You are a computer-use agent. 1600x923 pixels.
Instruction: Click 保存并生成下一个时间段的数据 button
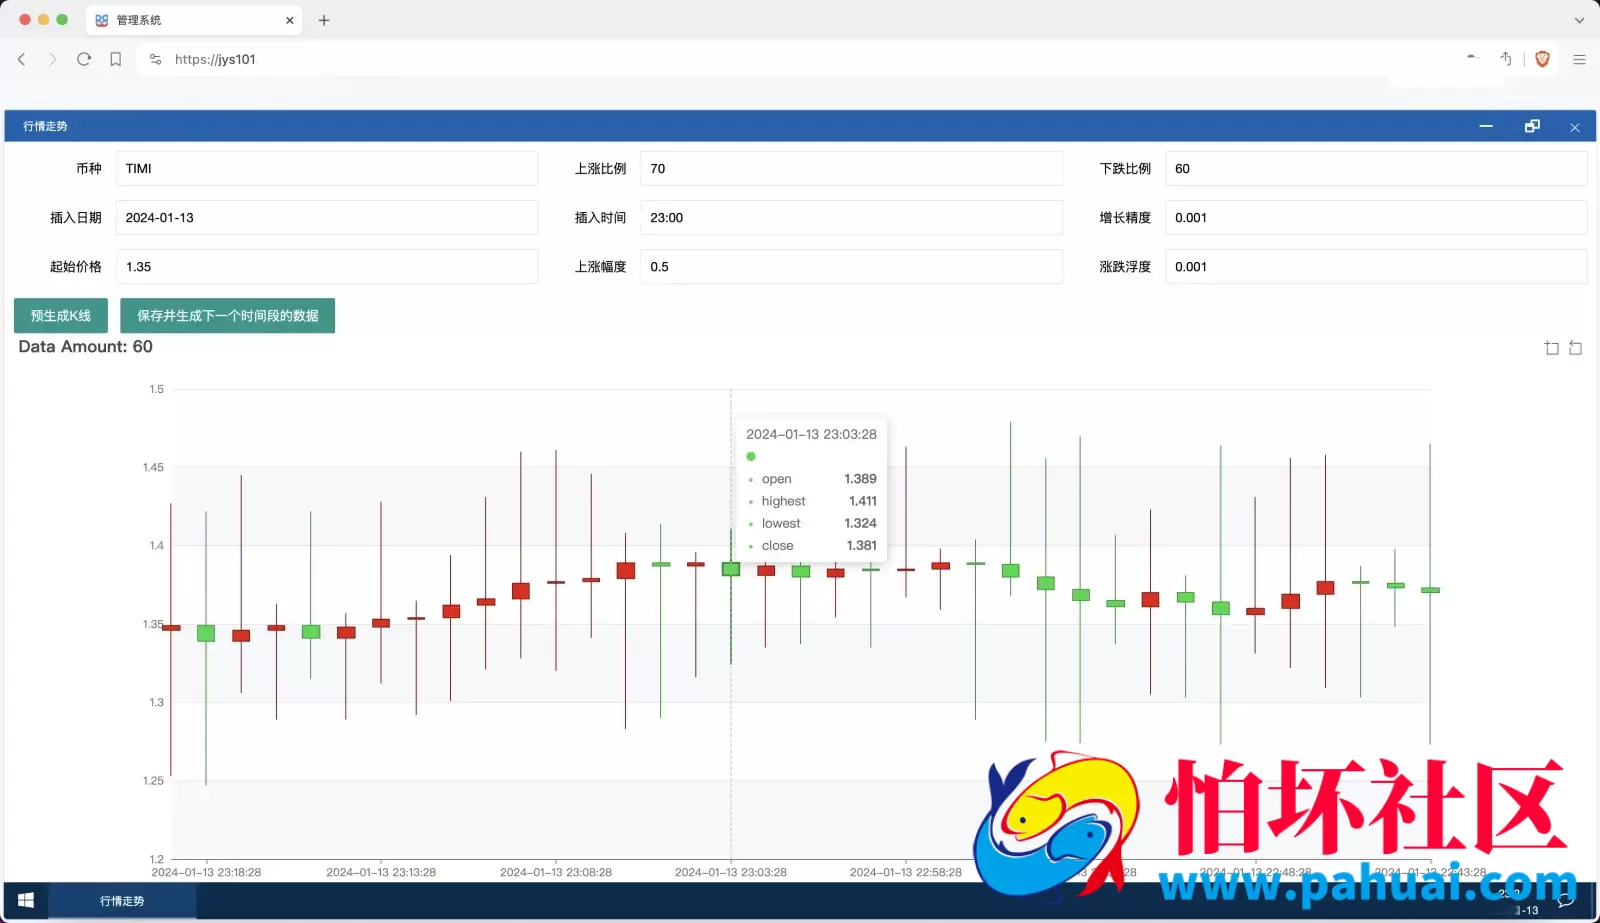[x=228, y=316]
